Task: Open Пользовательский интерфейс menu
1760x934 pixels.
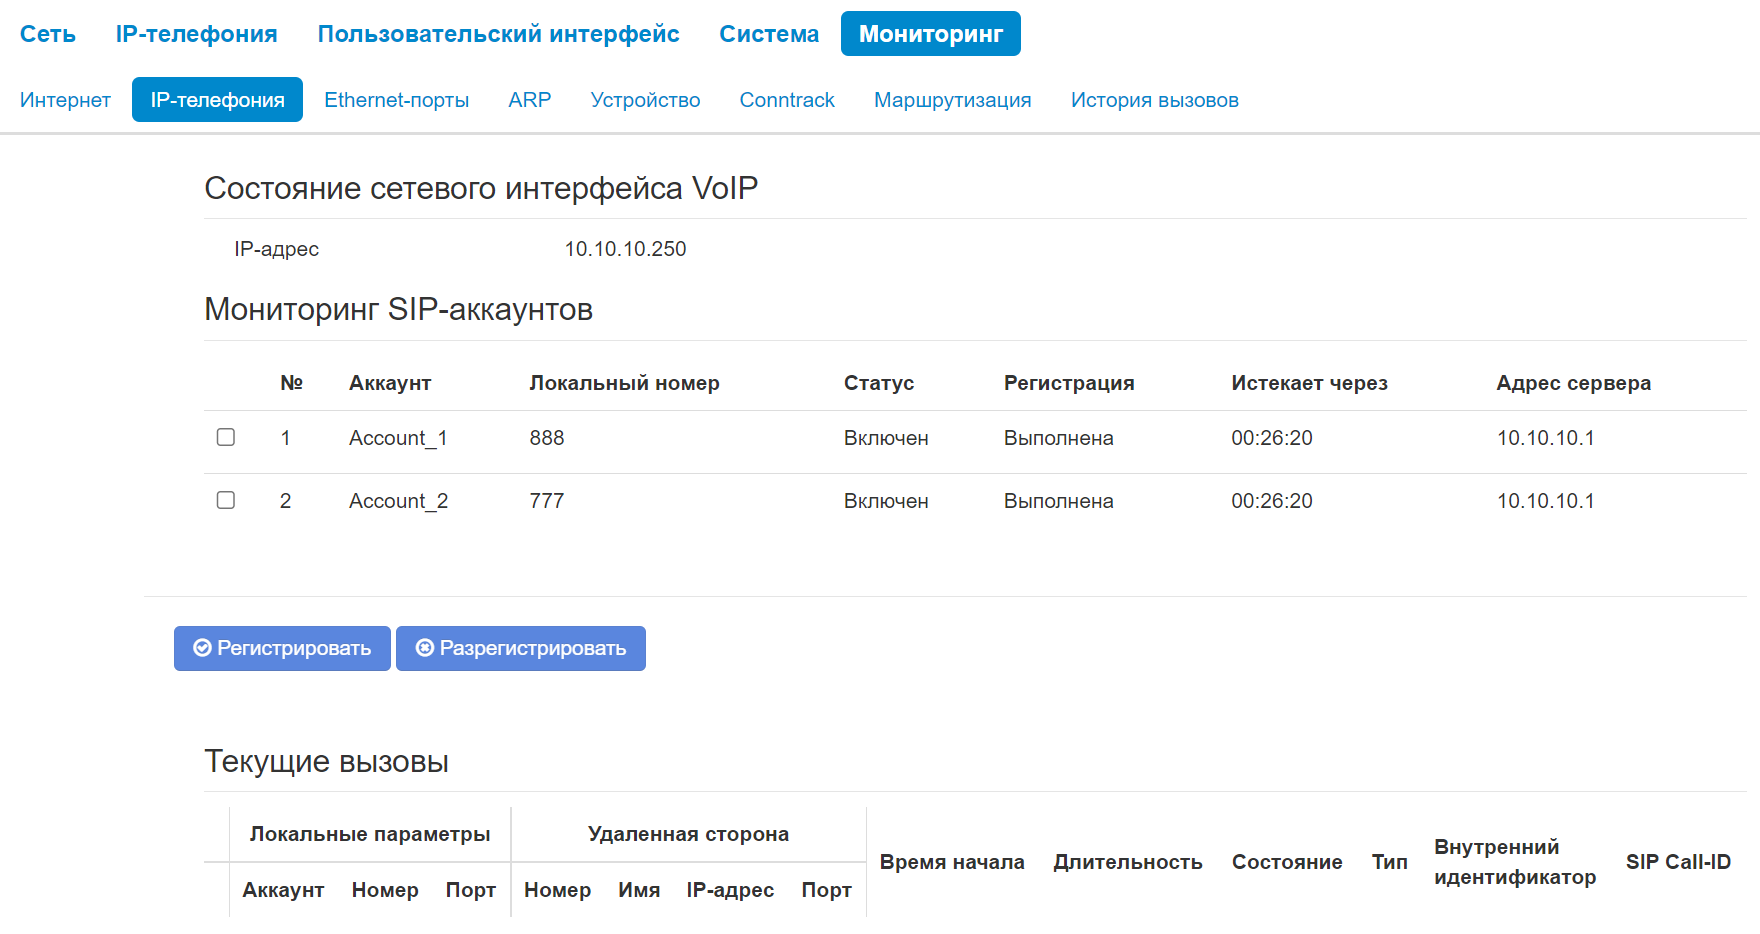Action: pyautogui.click(x=498, y=34)
